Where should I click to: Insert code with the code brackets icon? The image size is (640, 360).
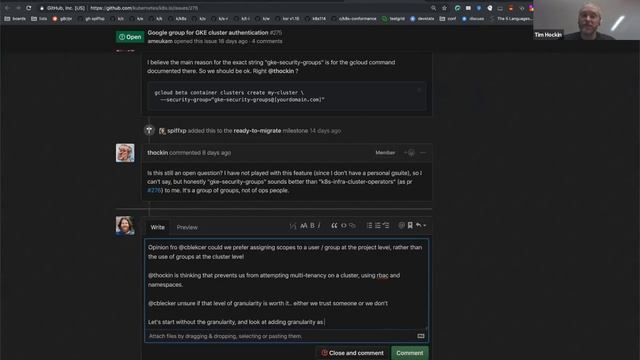[344, 225]
